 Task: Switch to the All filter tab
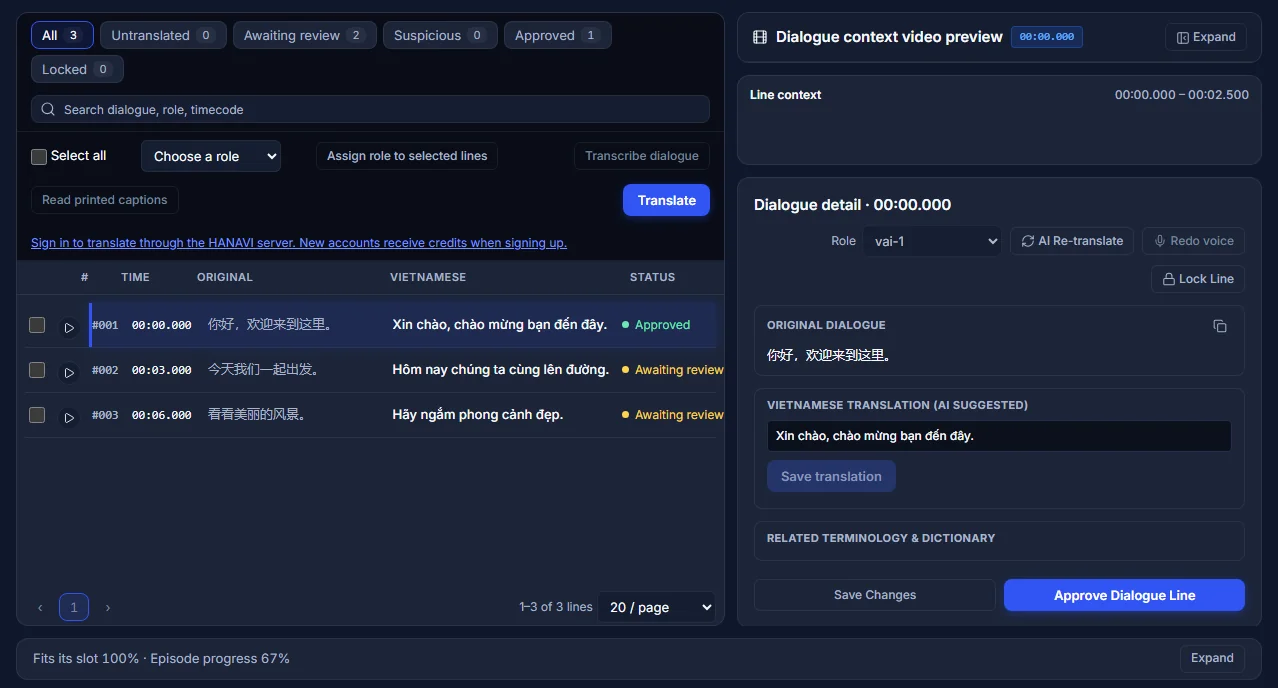pos(62,35)
